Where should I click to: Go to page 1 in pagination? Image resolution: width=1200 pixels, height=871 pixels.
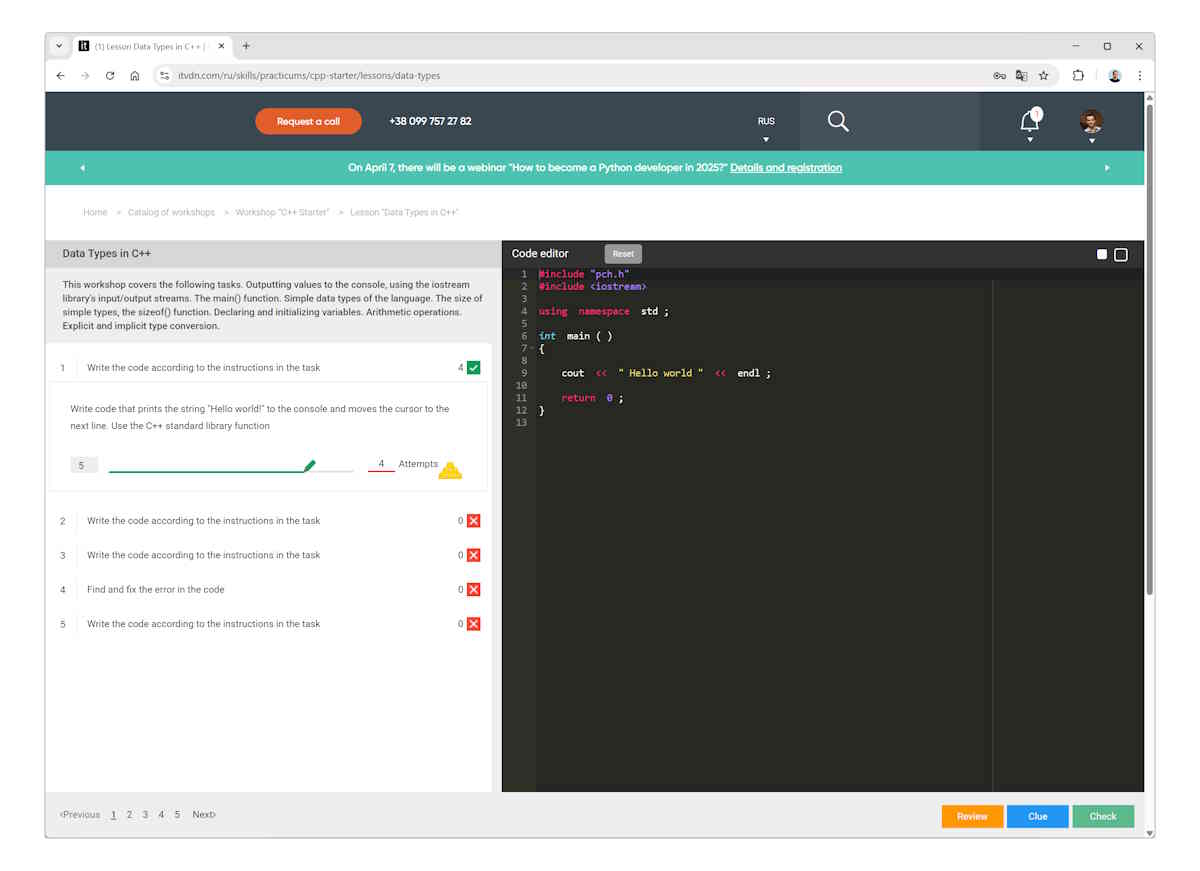[x=113, y=815]
